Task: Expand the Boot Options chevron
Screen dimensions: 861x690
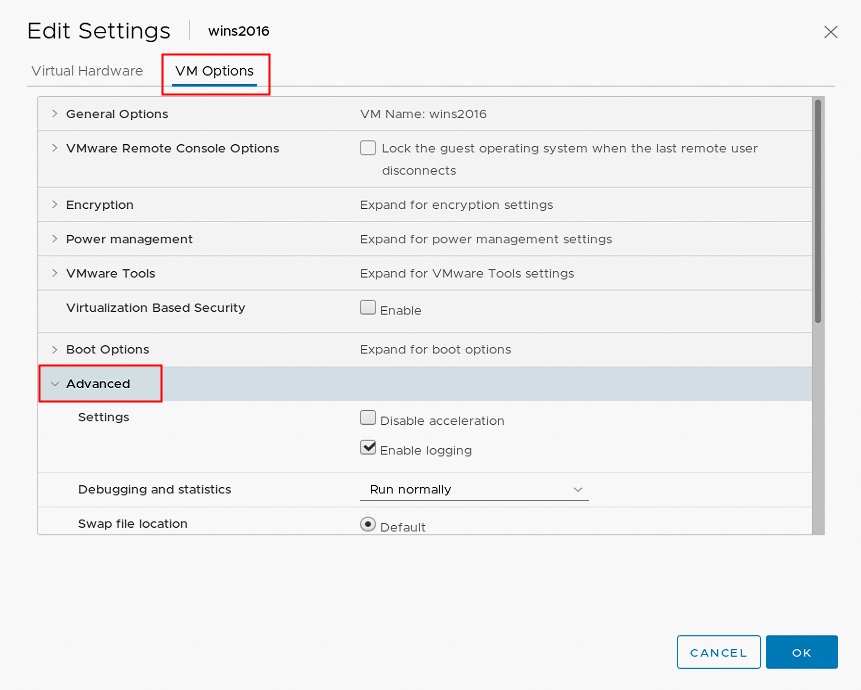Action: tap(54, 349)
